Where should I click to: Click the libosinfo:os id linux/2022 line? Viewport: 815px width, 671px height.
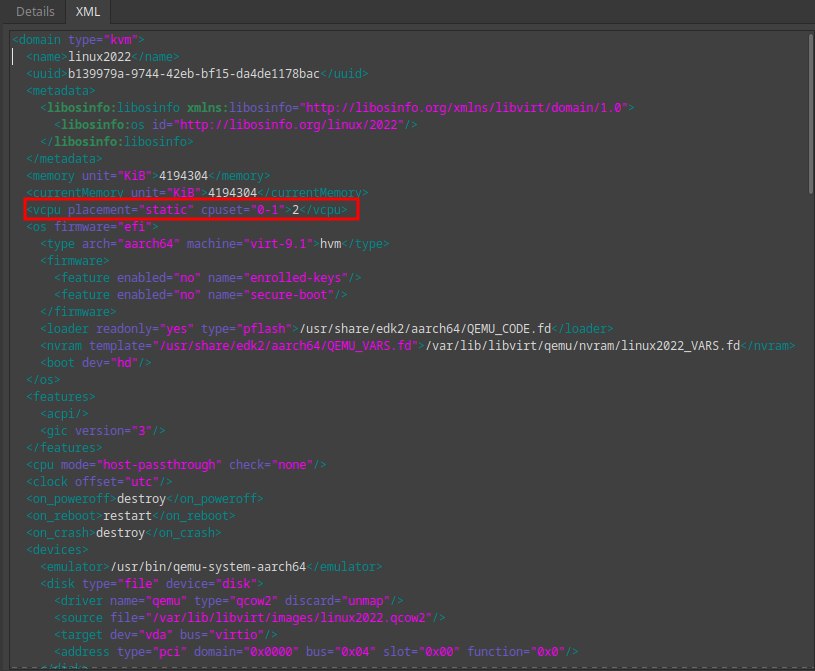(x=235, y=125)
